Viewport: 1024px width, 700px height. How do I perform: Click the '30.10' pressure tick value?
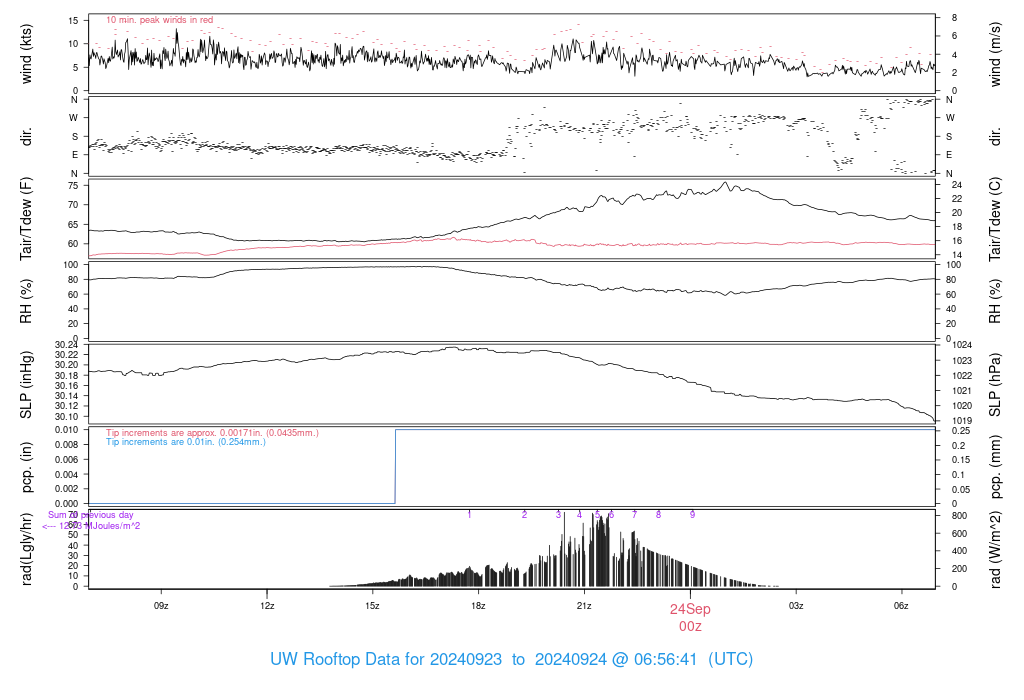coord(67,417)
